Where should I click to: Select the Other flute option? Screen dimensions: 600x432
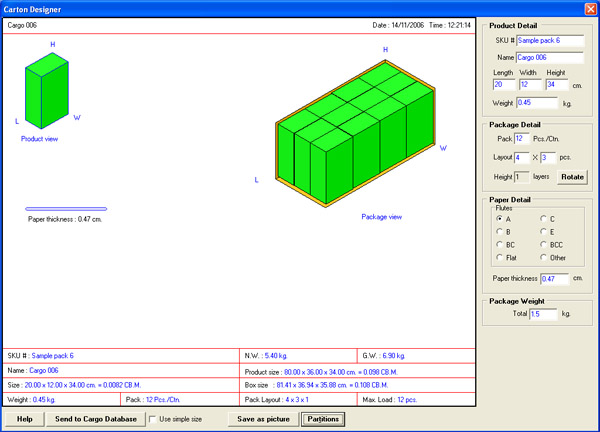click(x=543, y=258)
